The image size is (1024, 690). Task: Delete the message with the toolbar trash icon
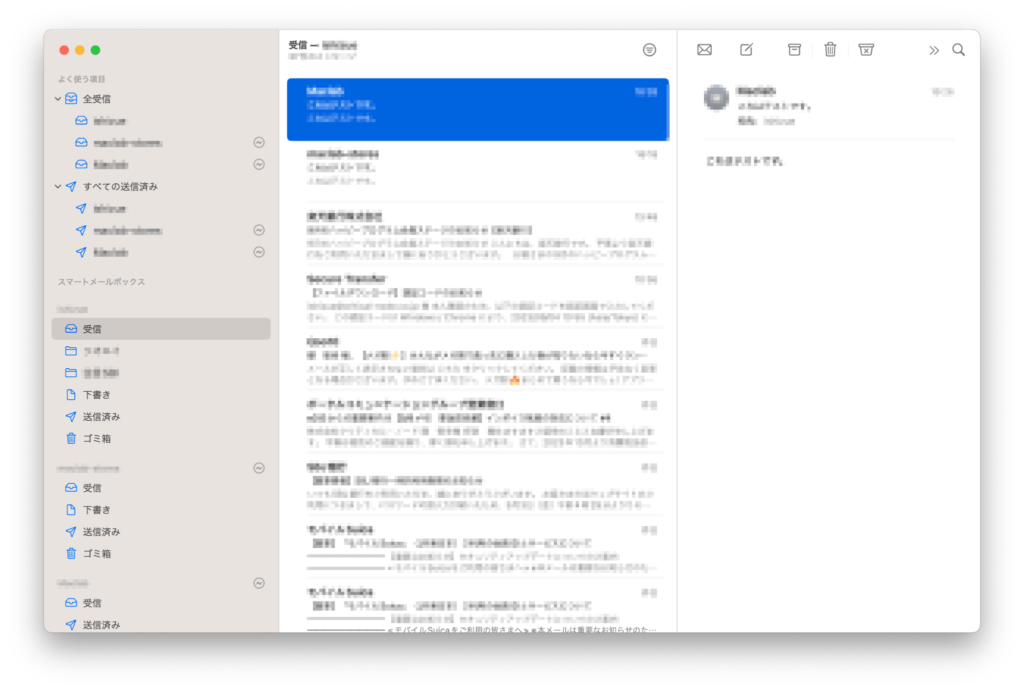(x=830, y=50)
